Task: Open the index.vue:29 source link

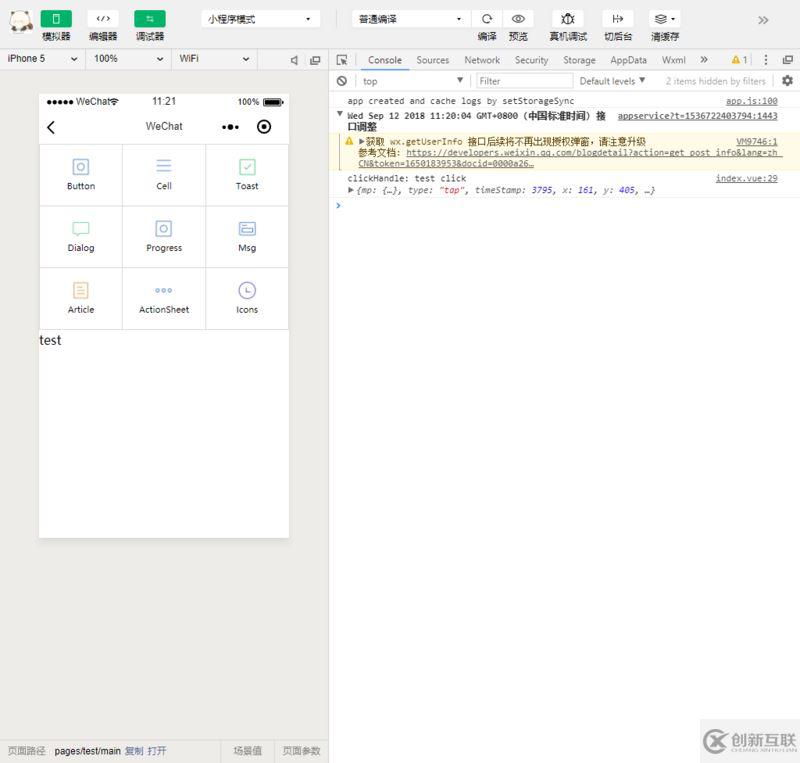Action: pyautogui.click(x=746, y=178)
